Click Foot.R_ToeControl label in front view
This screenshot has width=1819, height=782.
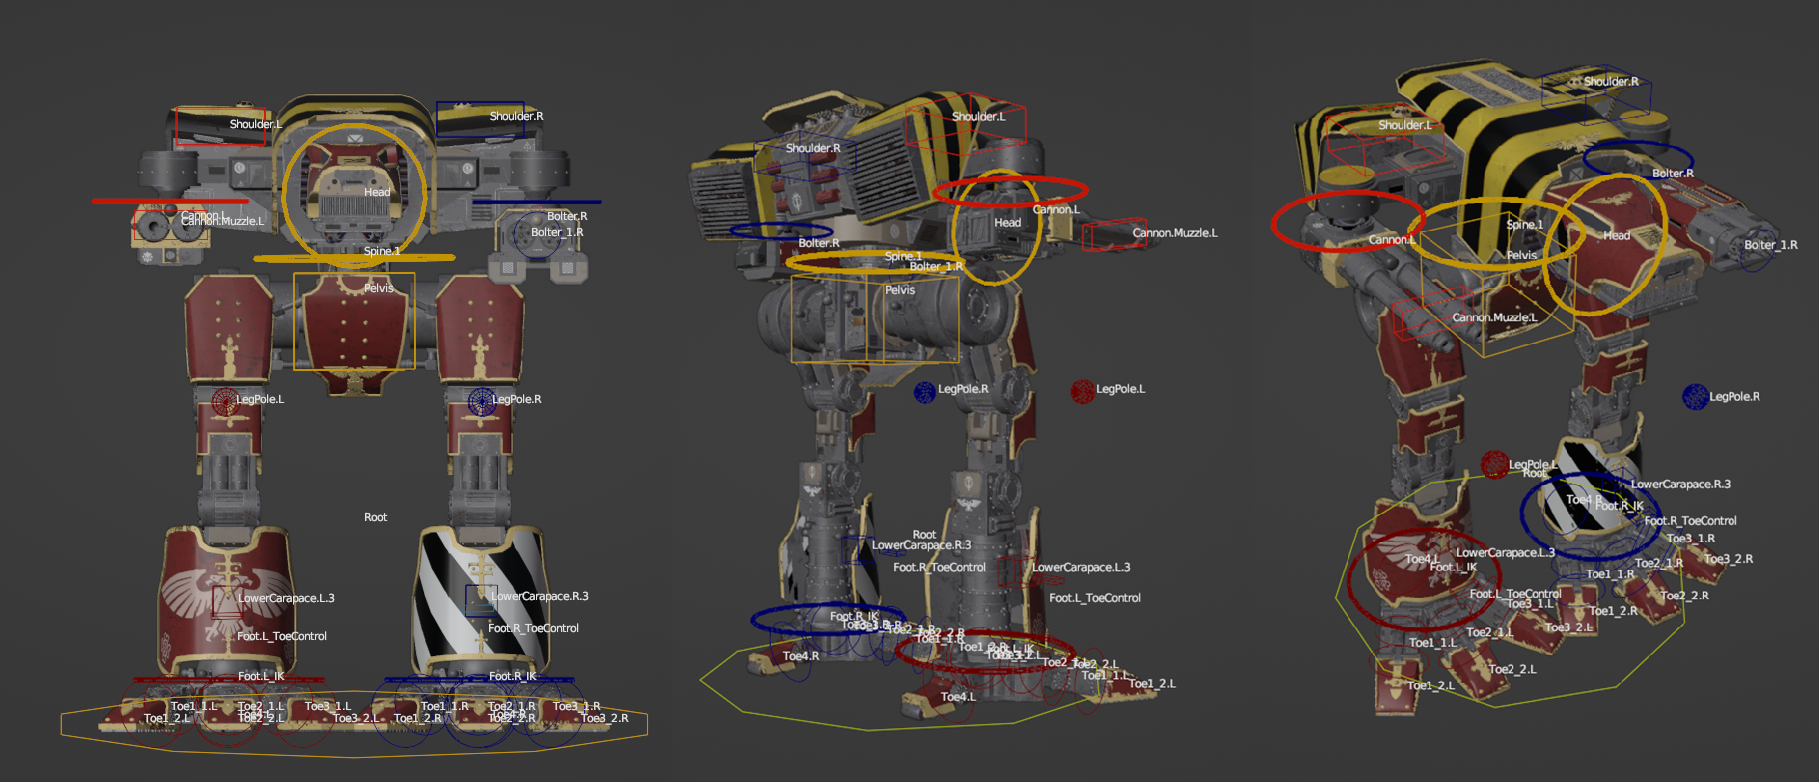533,628
